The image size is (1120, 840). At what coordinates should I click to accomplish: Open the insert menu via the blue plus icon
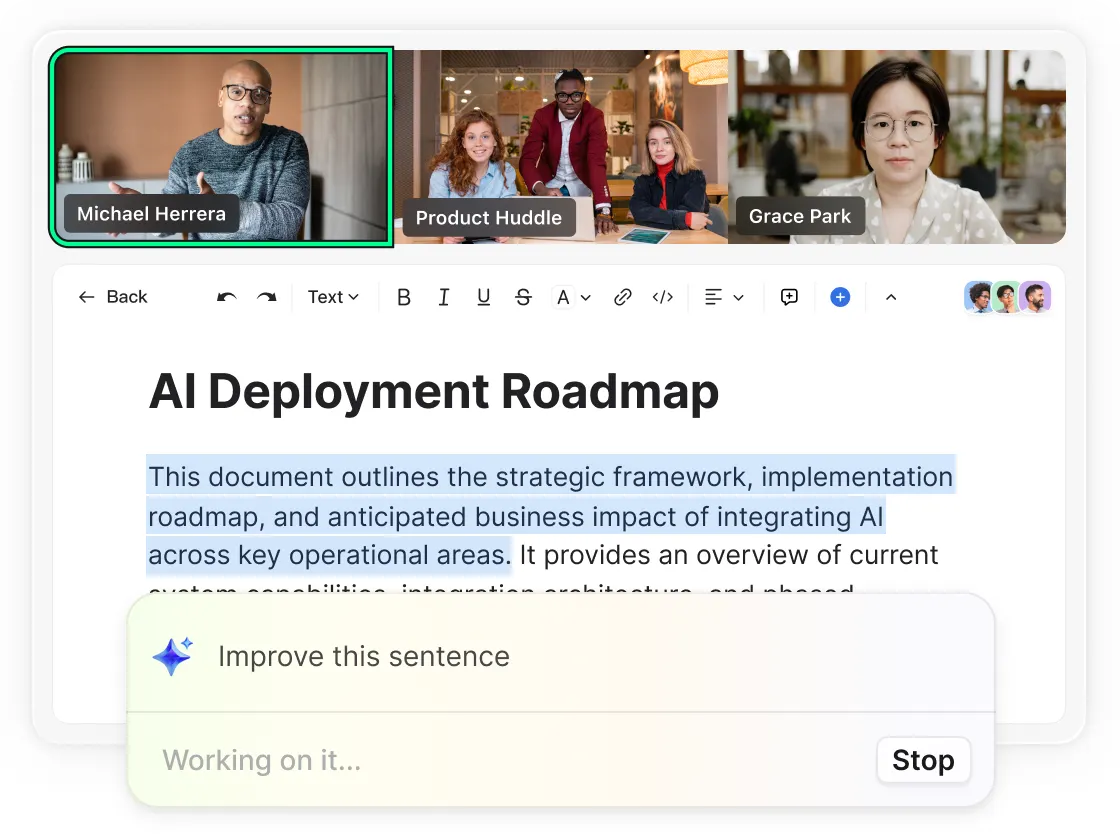click(840, 297)
